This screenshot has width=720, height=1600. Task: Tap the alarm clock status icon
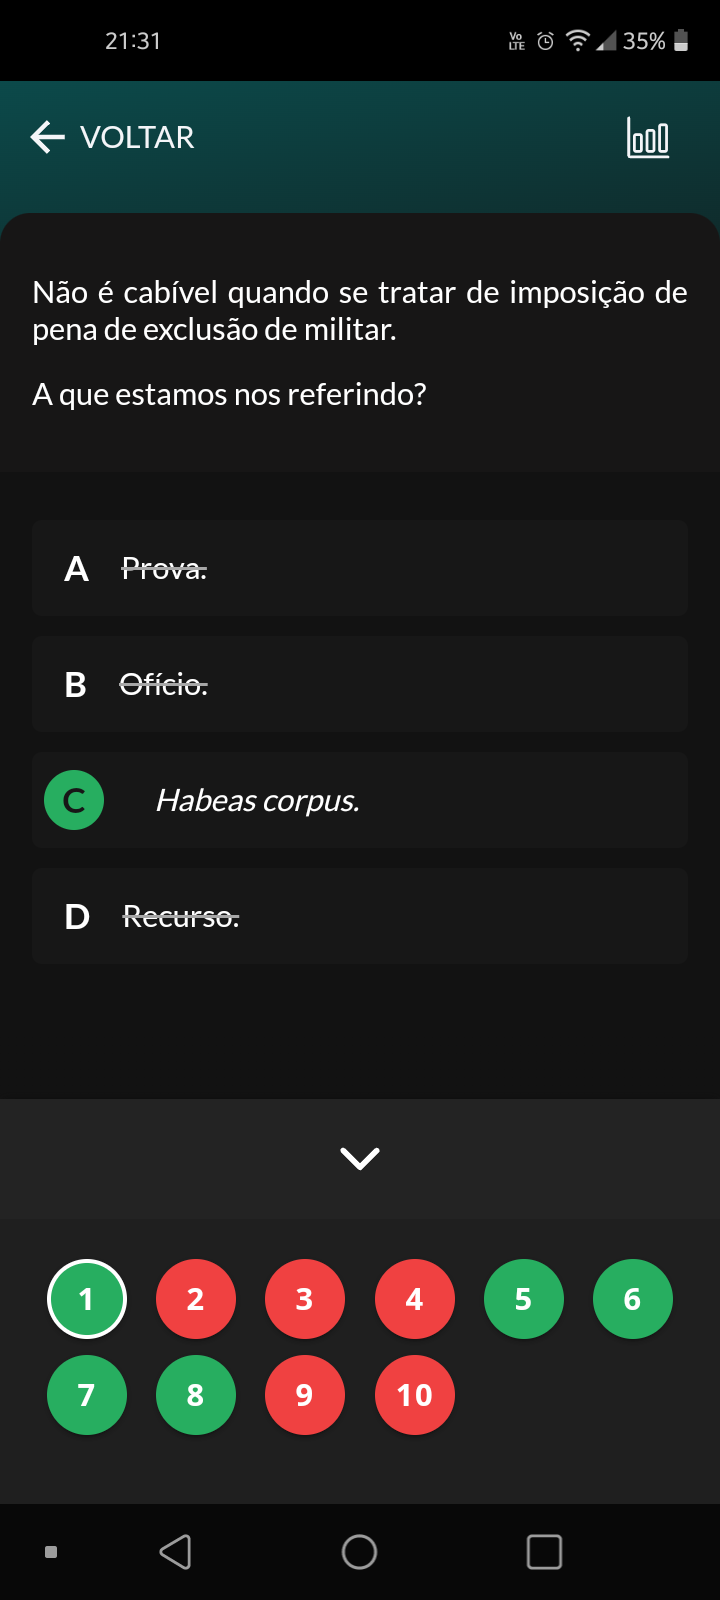[x=545, y=41]
